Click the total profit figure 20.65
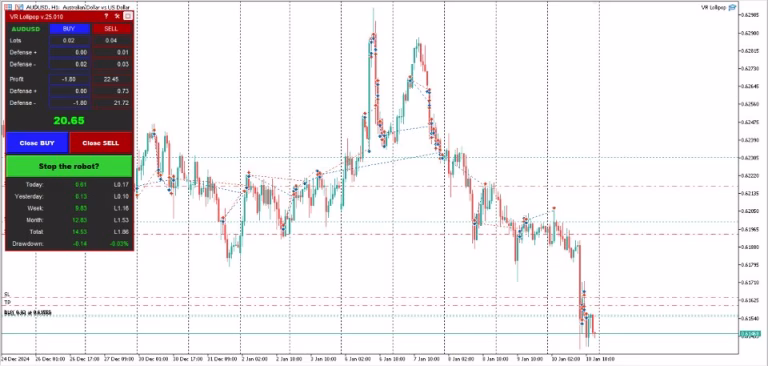This screenshot has height=366, width=768. [x=69, y=120]
